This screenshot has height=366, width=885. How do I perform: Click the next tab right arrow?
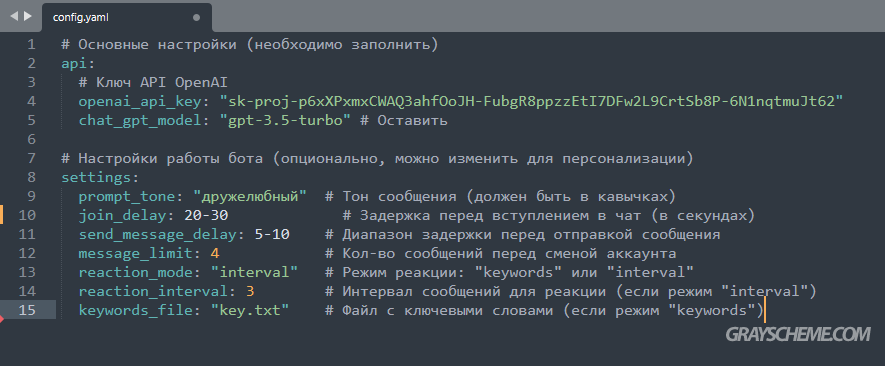(x=28, y=16)
